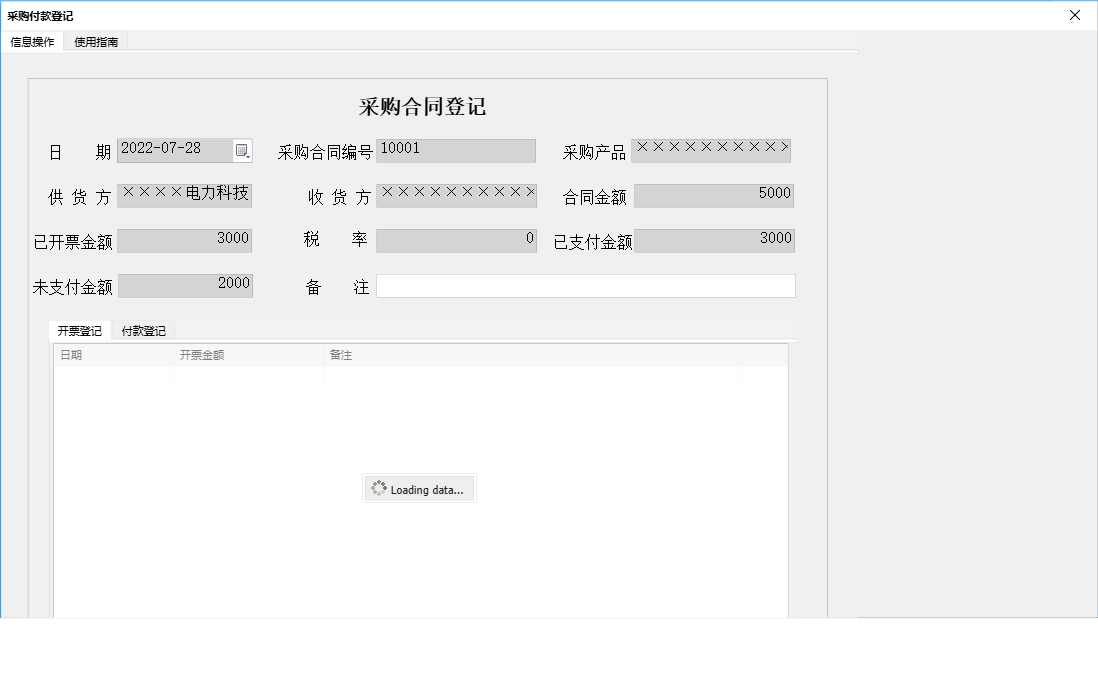
Task: Select the 开票登记 tab
Action: [x=80, y=330]
